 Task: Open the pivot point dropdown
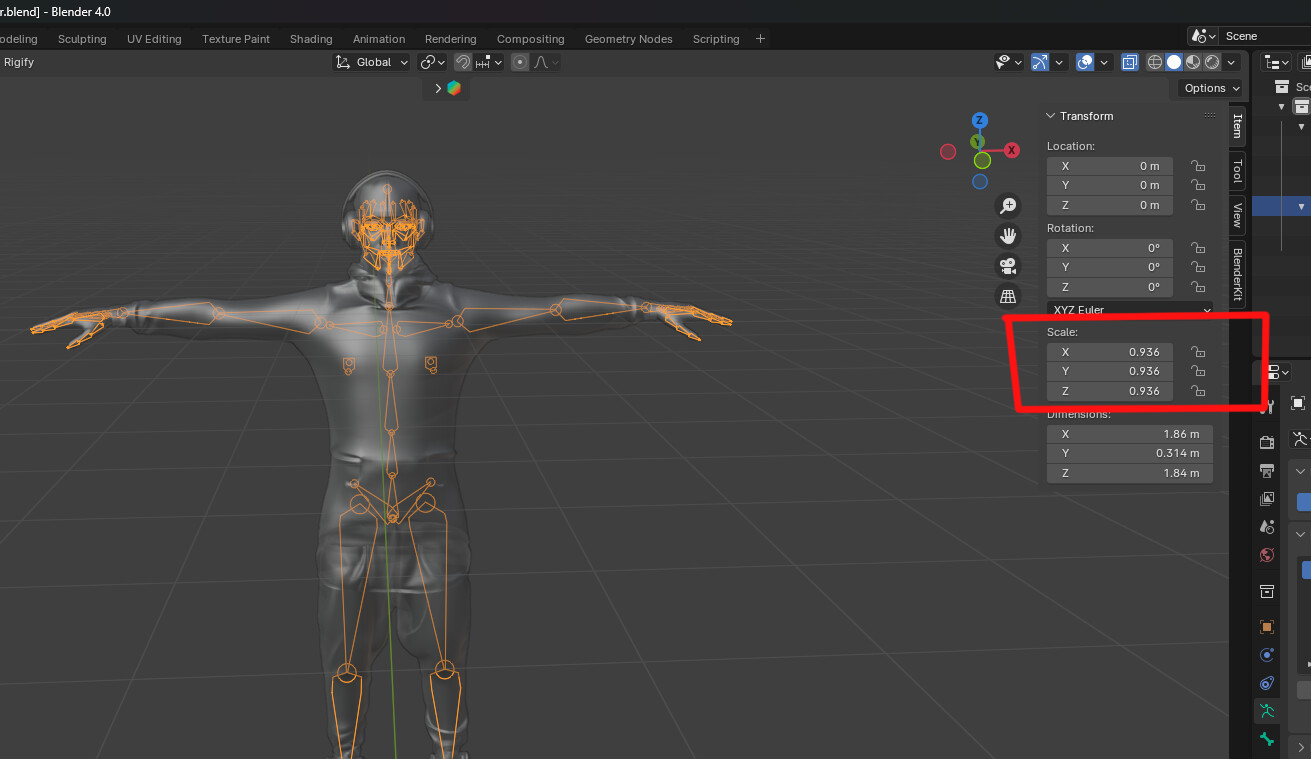point(433,62)
